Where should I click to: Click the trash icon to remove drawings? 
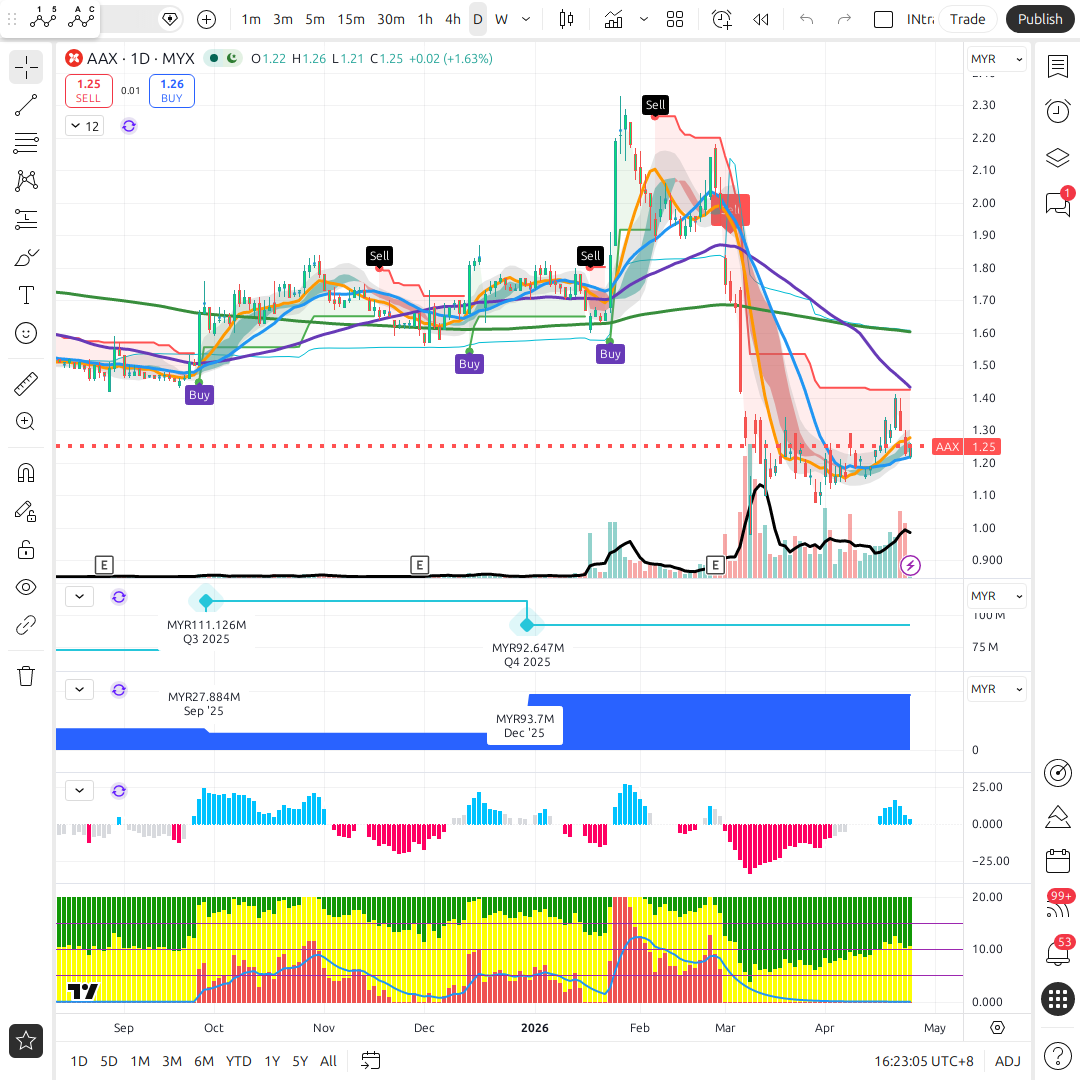coord(26,676)
